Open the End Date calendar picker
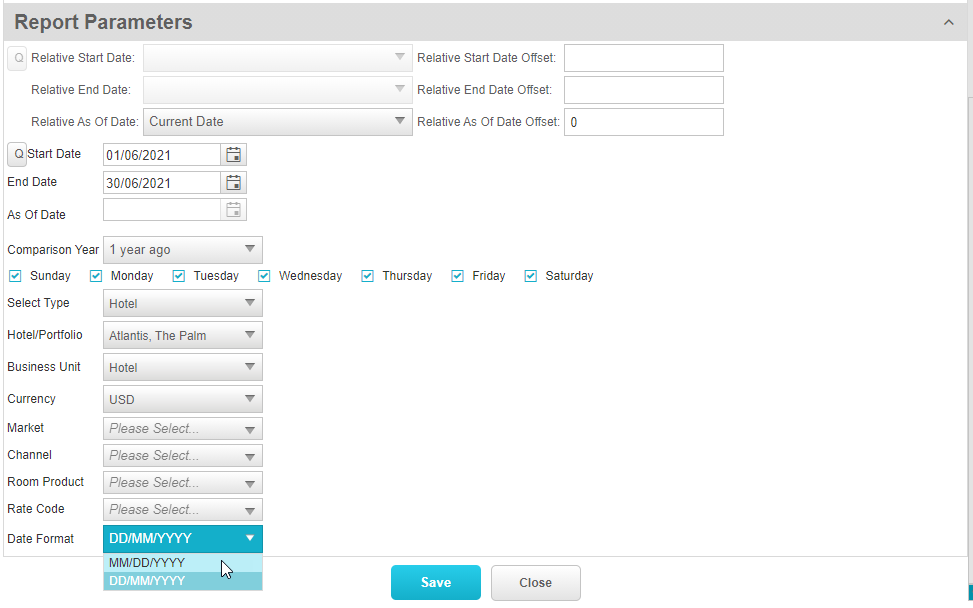973x608 pixels. coord(233,182)
